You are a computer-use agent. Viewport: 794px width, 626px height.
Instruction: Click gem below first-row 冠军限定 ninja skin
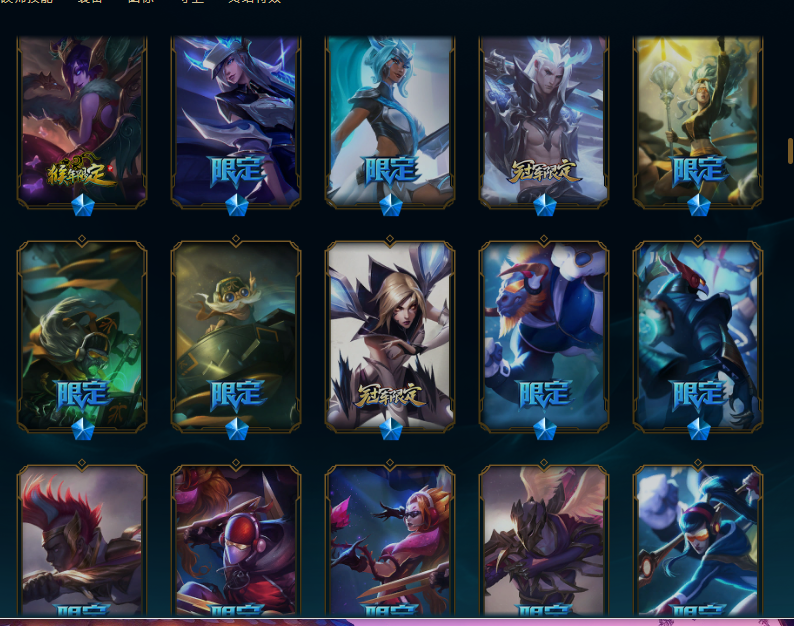544,205
